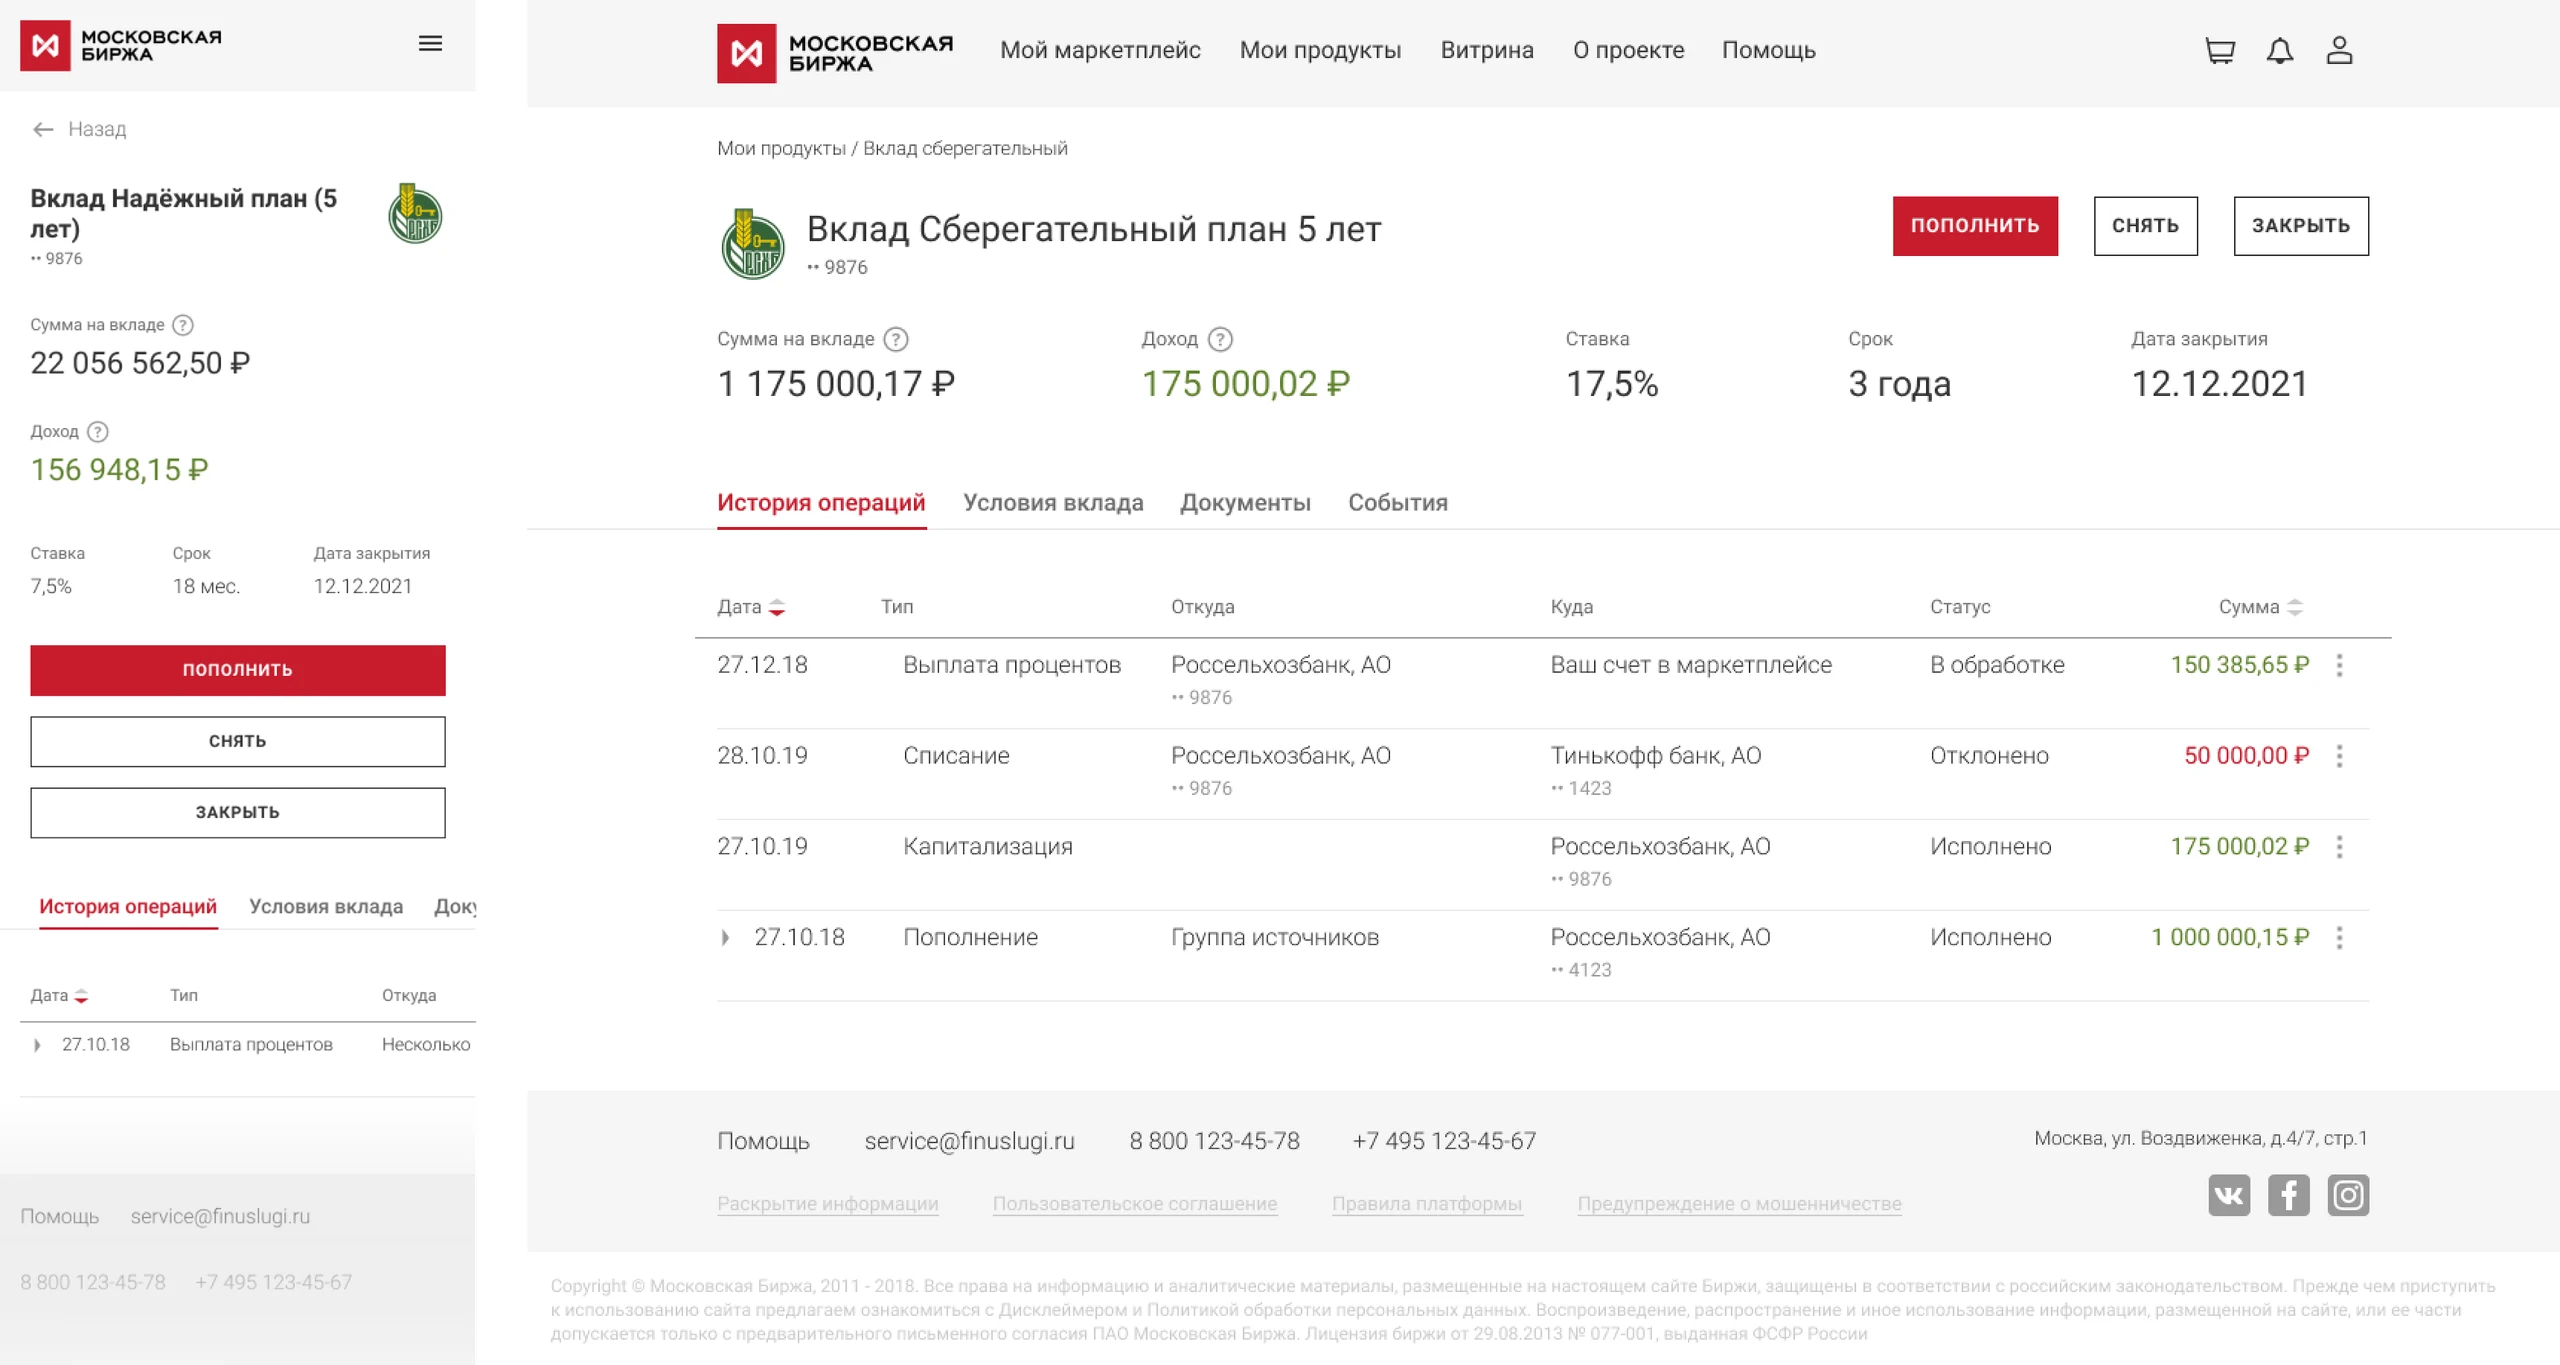The height and width of the screenshot is (1365, 2560).
Task: Click status В обработке in first row
Action: [1997, 666]
